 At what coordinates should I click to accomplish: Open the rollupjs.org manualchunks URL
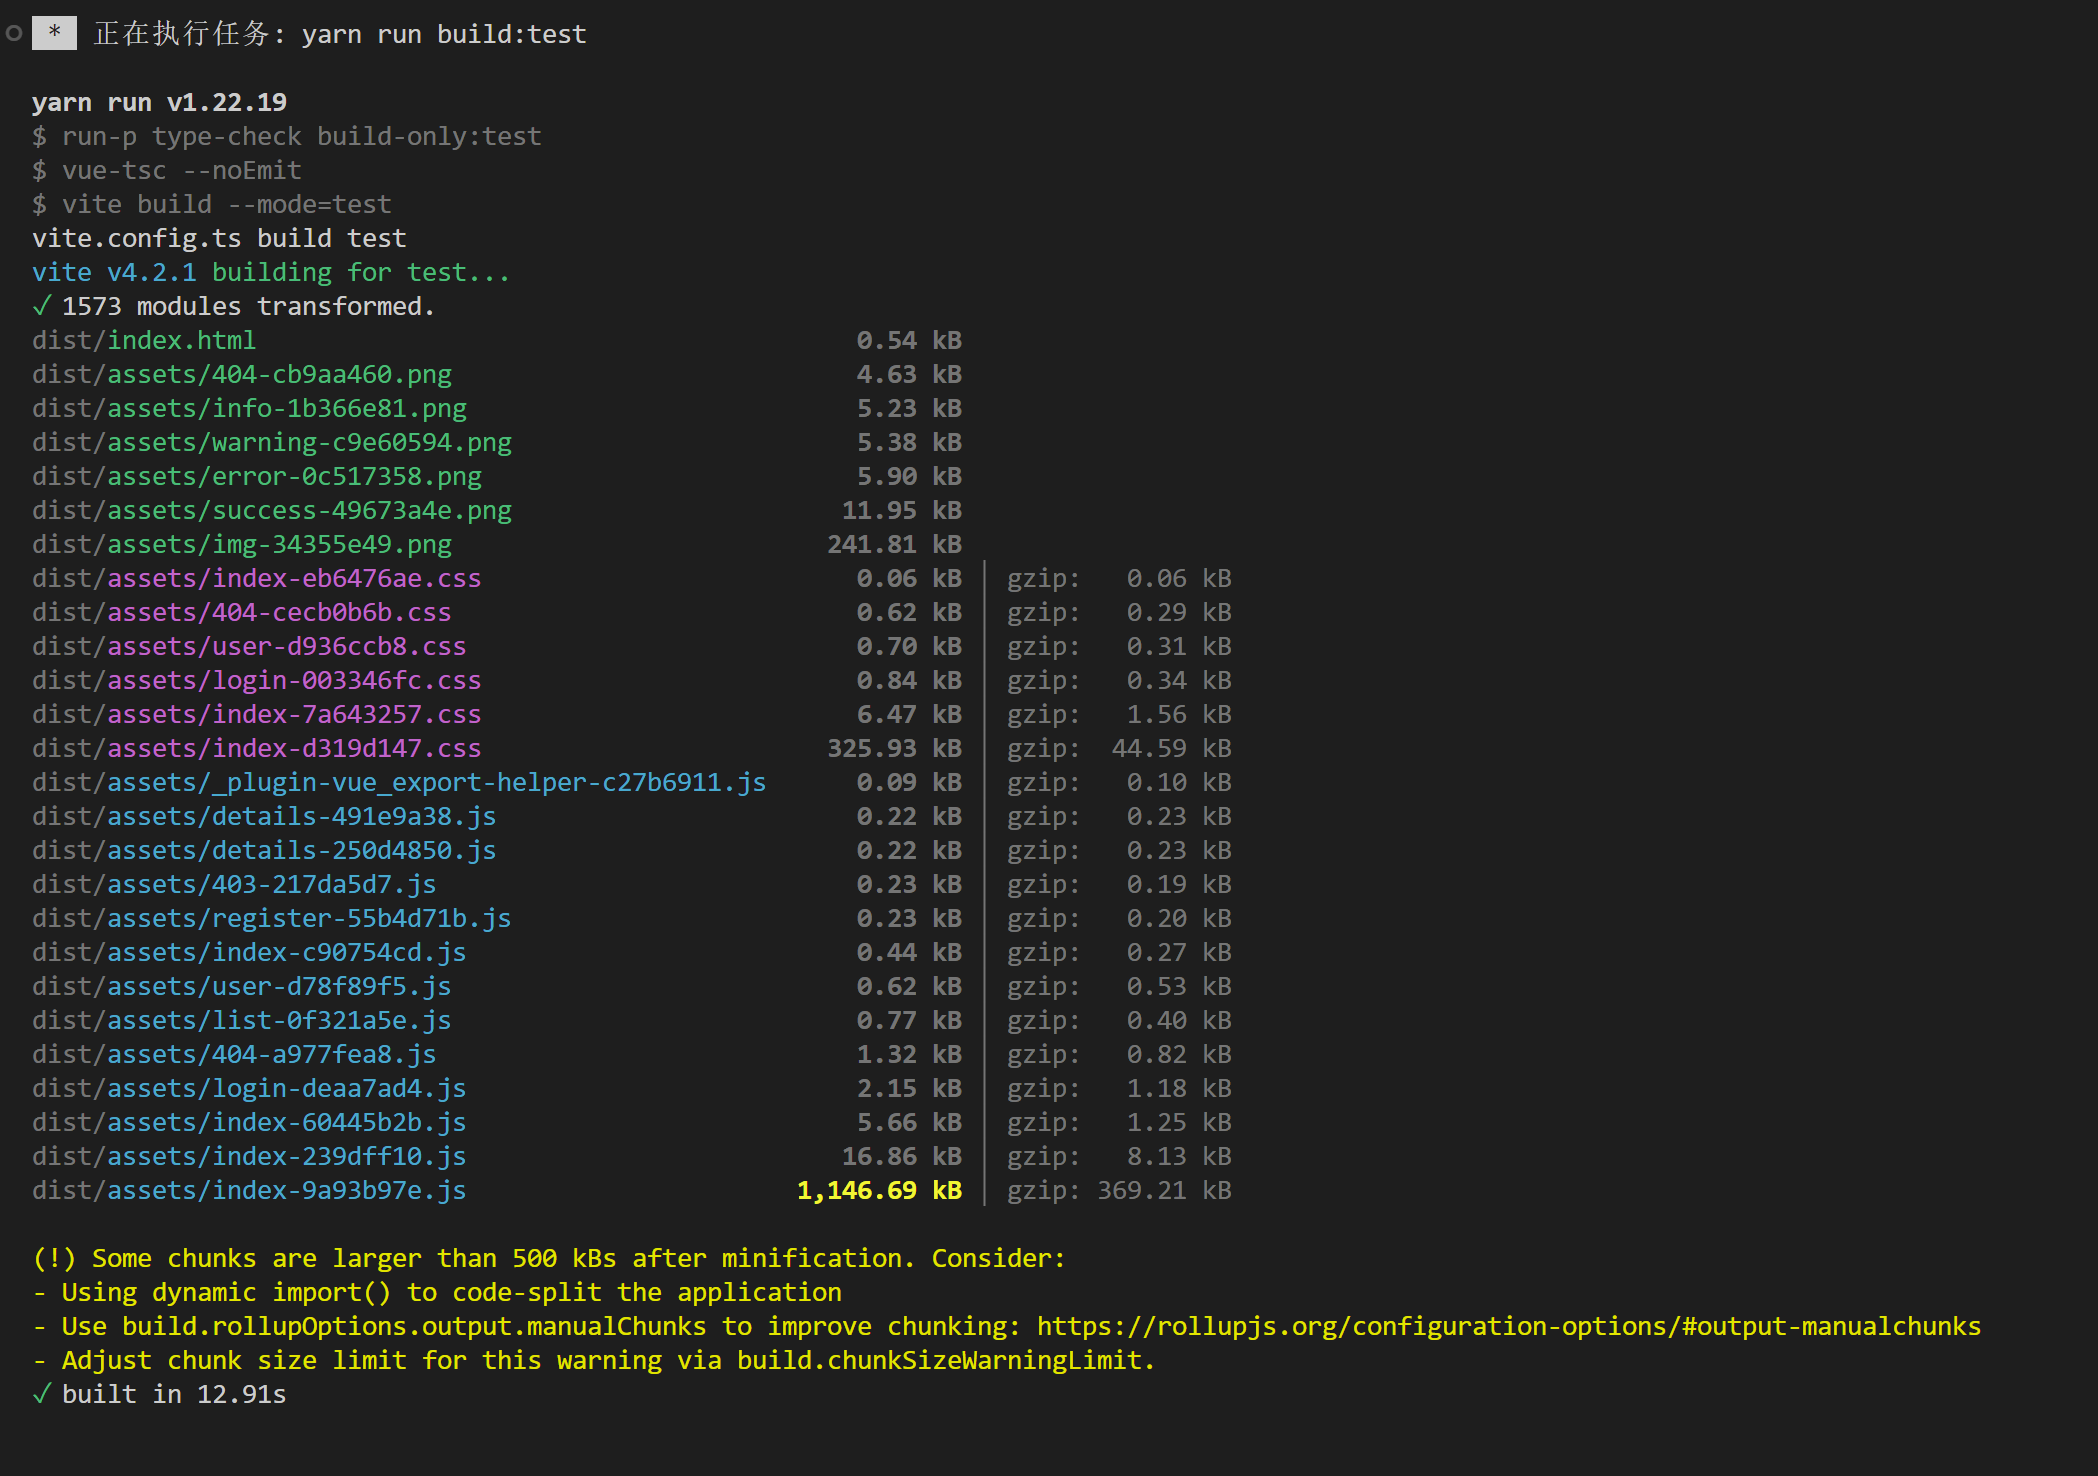(x=1508, y=1326)
